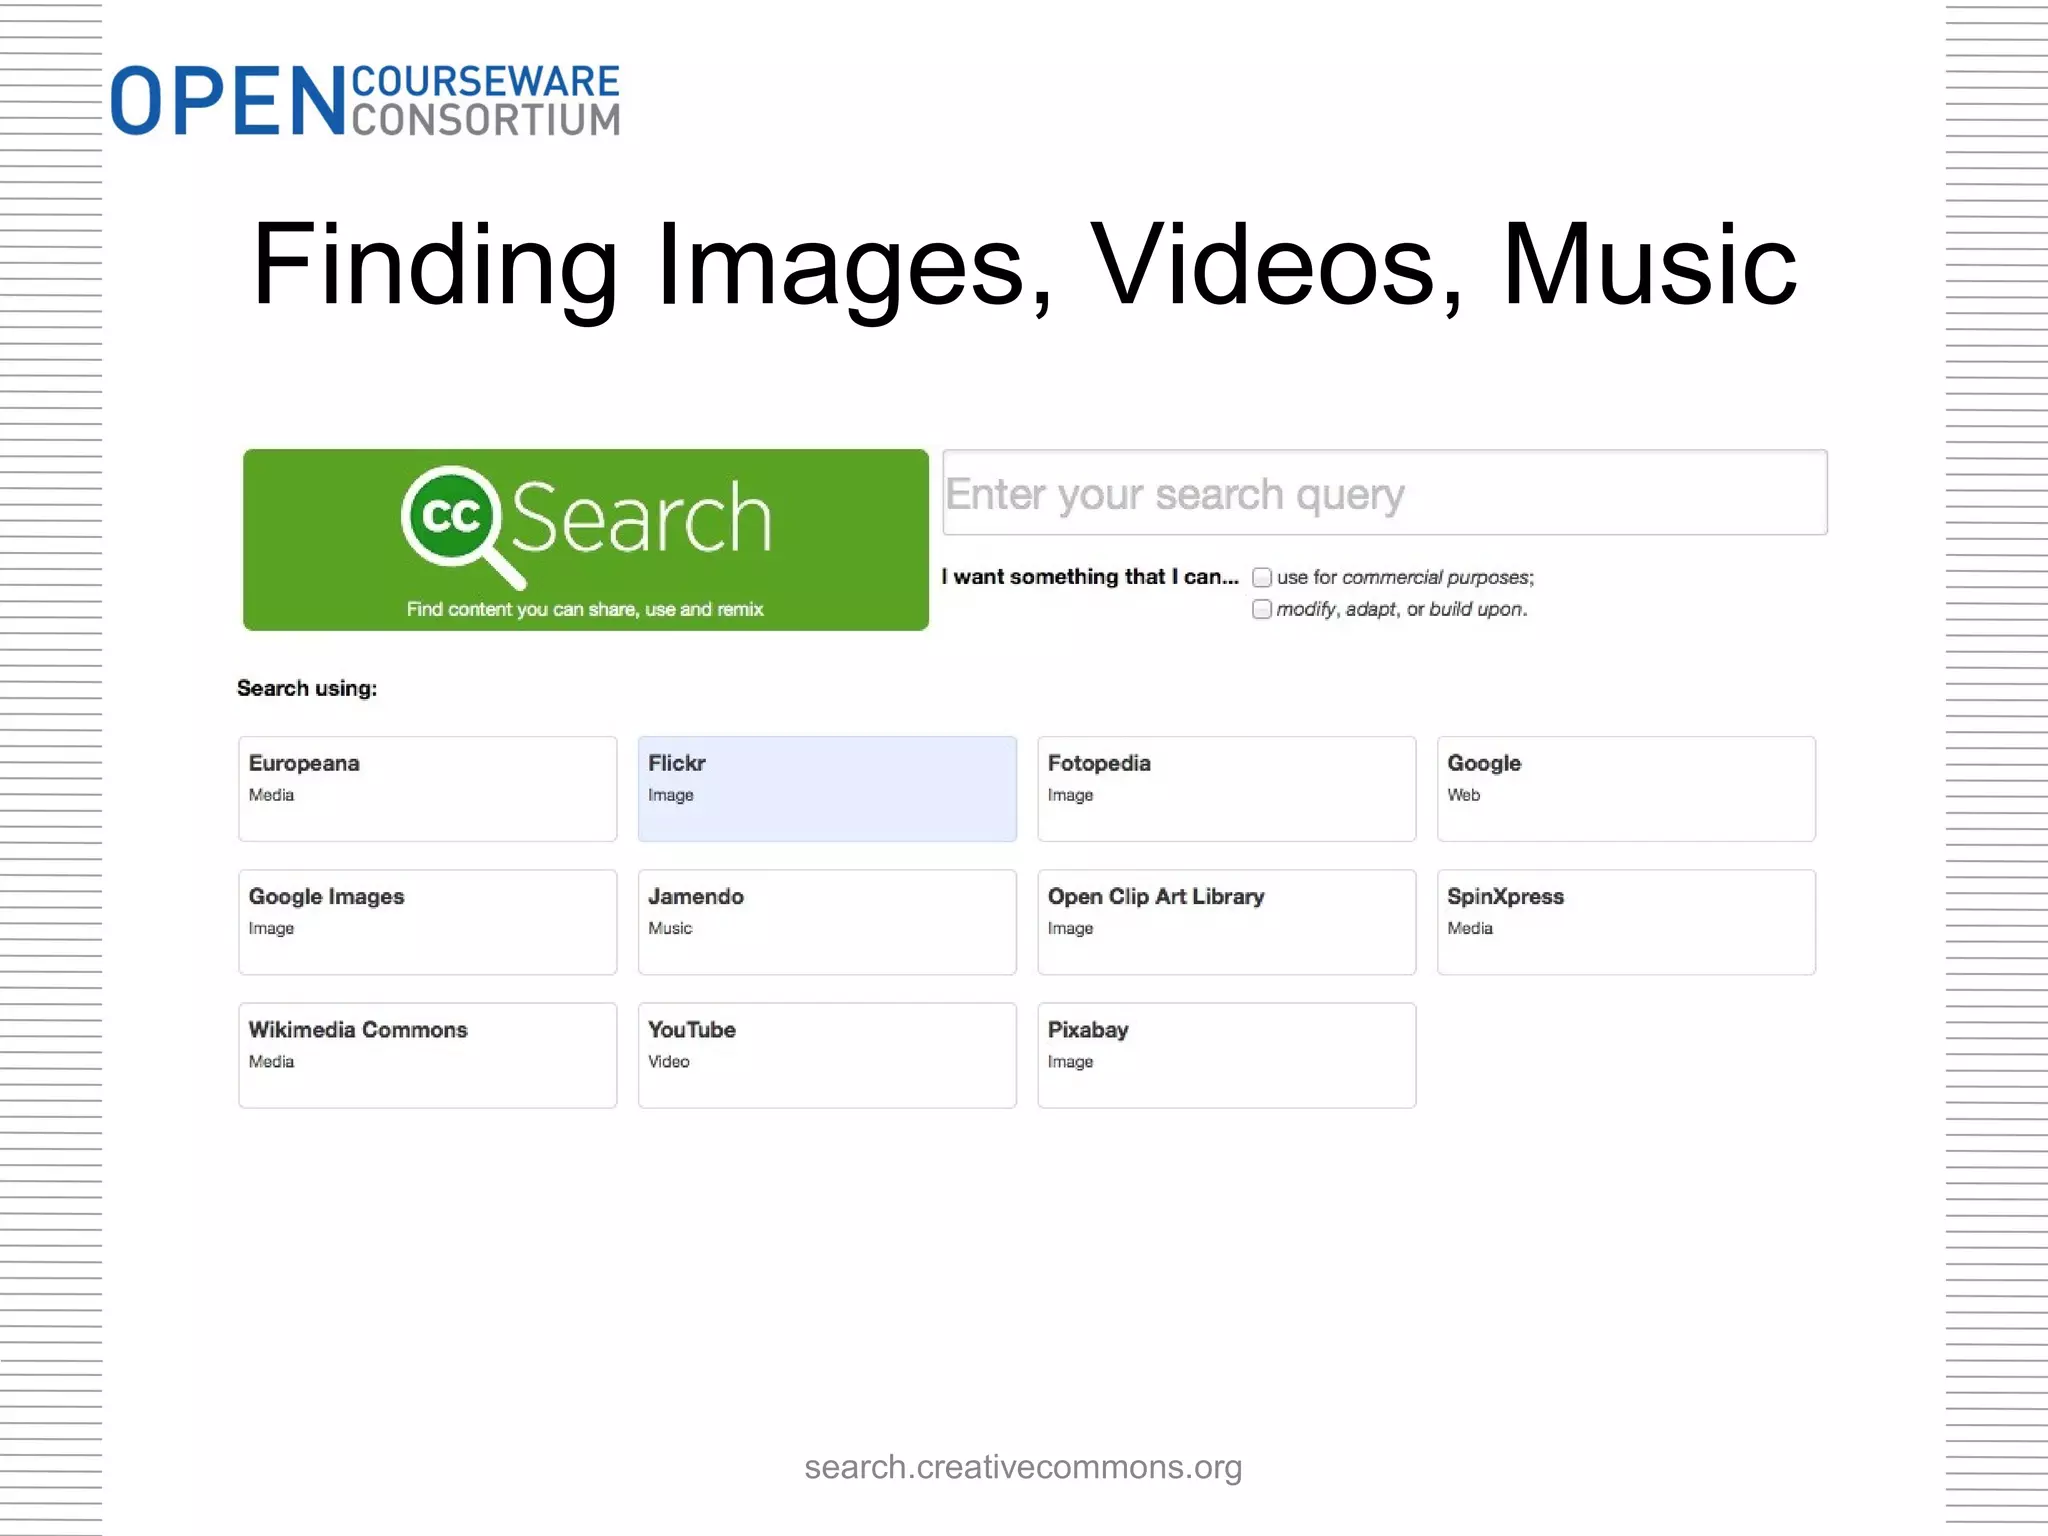Image resolution: width=2048 pixels, height=1536 pixels.
Task: Click the 'Find content you can share, use and remix' tagline
Action: point(585,609)
